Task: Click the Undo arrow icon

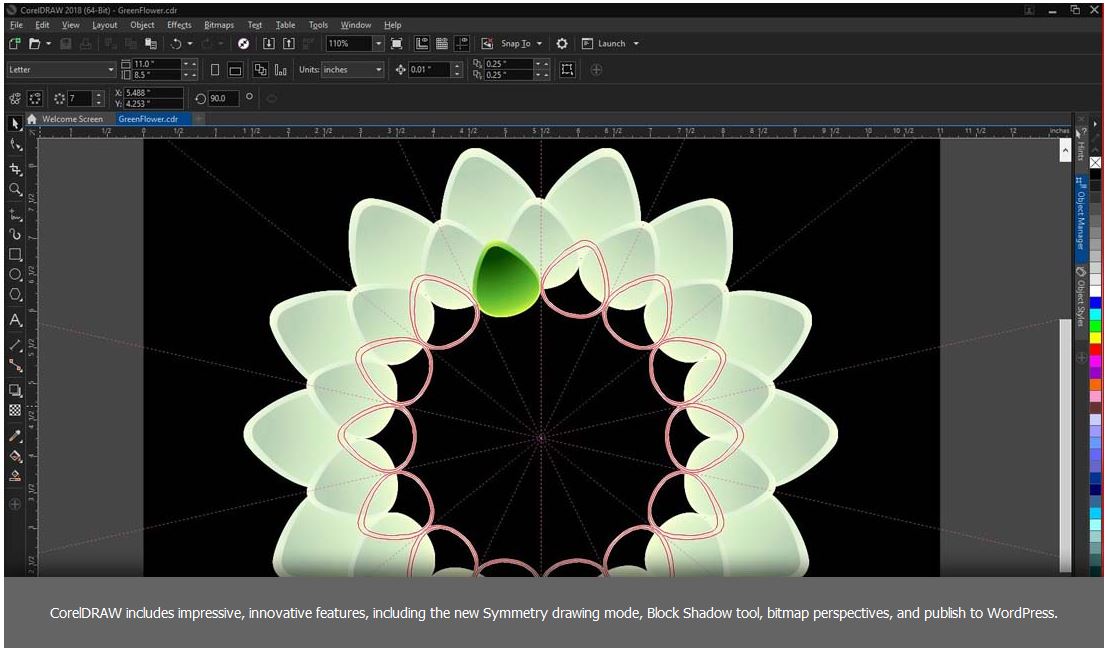Action: click(176, 44)
